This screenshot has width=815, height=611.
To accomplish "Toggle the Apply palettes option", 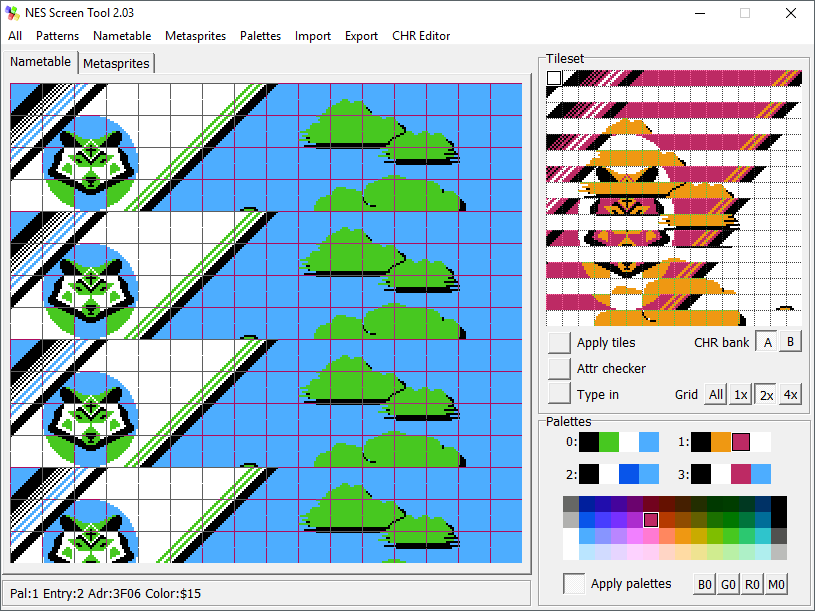I will (575, 584).
